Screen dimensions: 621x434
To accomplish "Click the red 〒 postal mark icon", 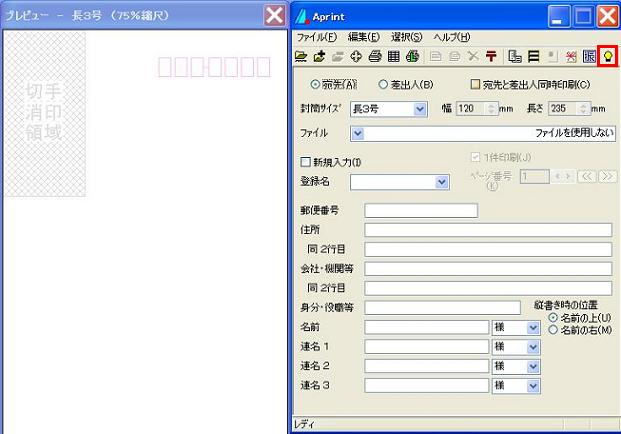I will (491, 57).
